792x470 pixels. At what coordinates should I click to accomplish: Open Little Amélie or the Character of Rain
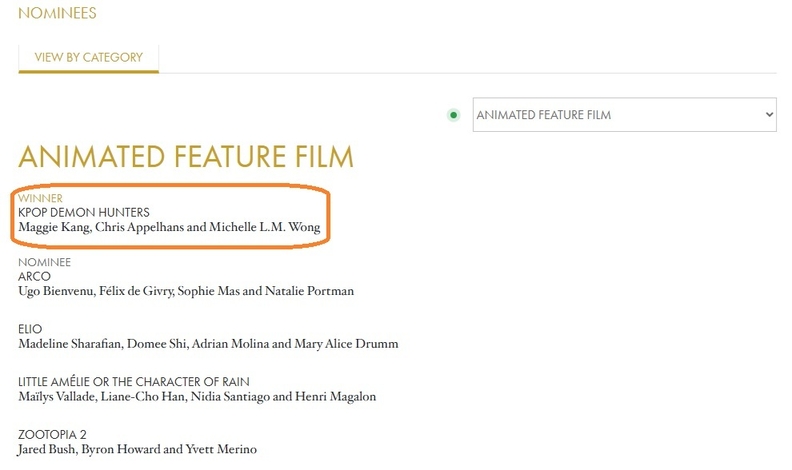coord(134,382)
